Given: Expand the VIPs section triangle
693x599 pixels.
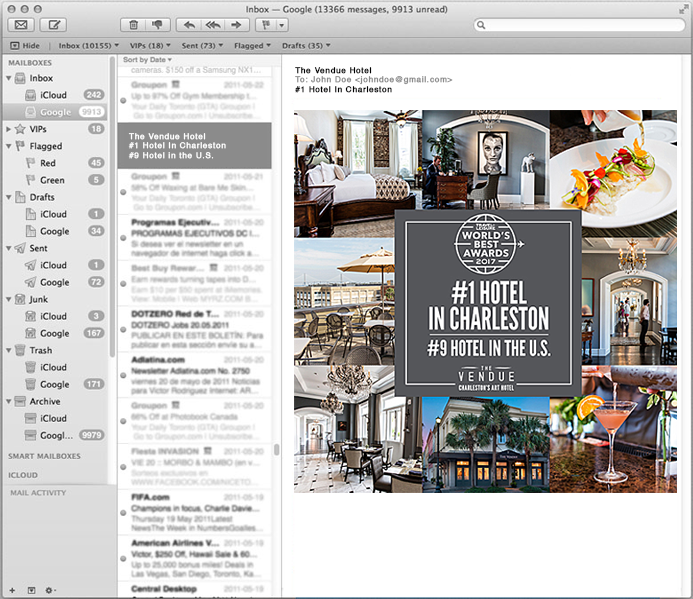Looking at the screenshot, I should click(9, 129).
